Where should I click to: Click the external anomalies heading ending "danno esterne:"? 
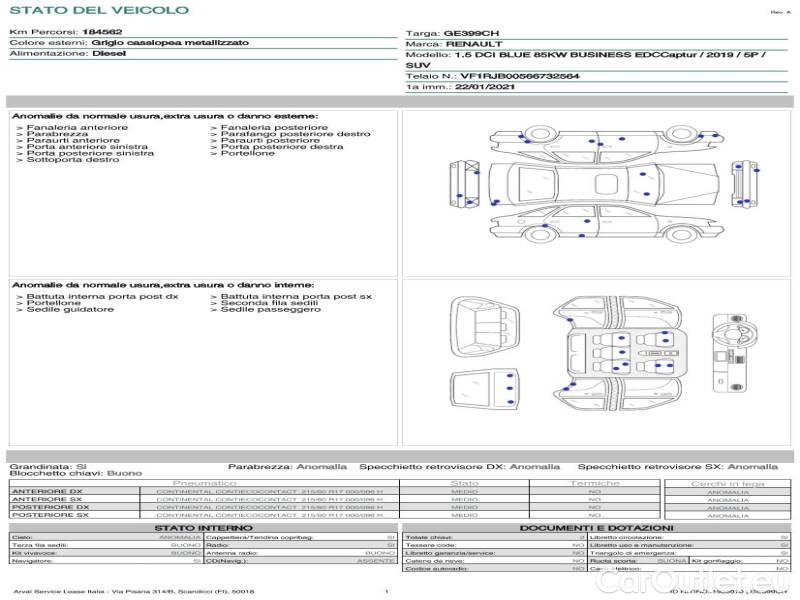point(165,116)
